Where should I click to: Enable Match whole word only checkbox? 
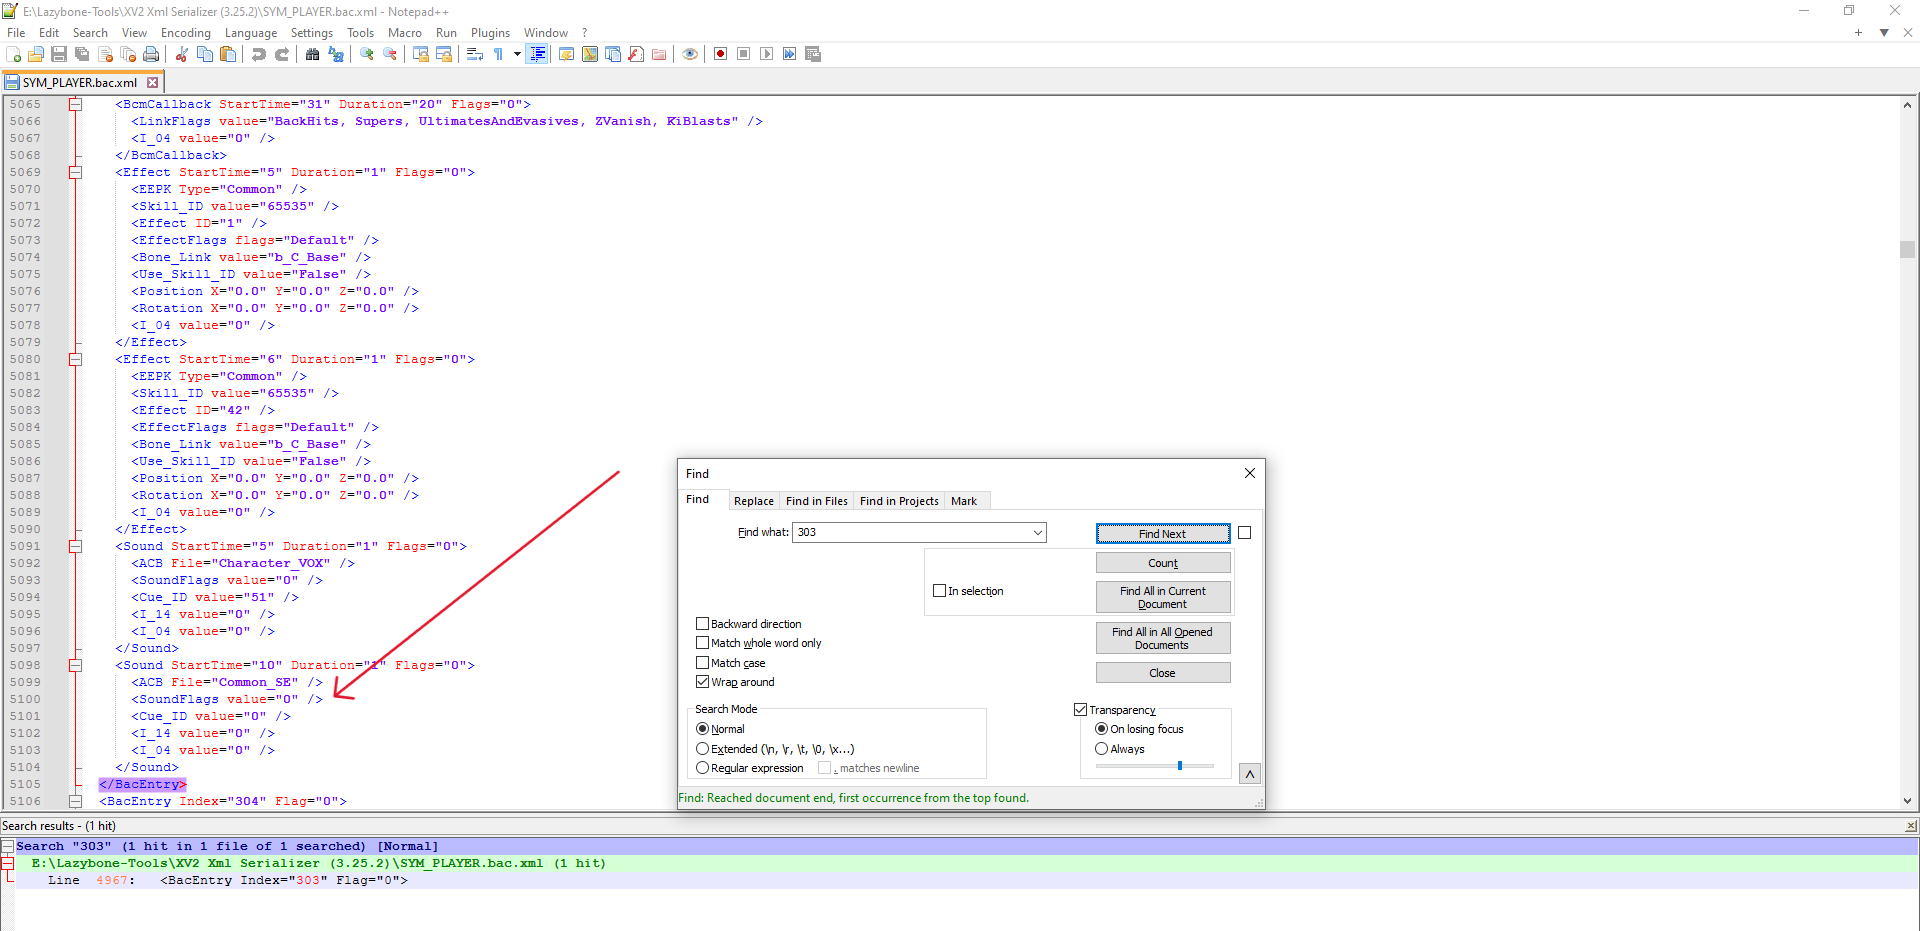click(x=702, y=643)
